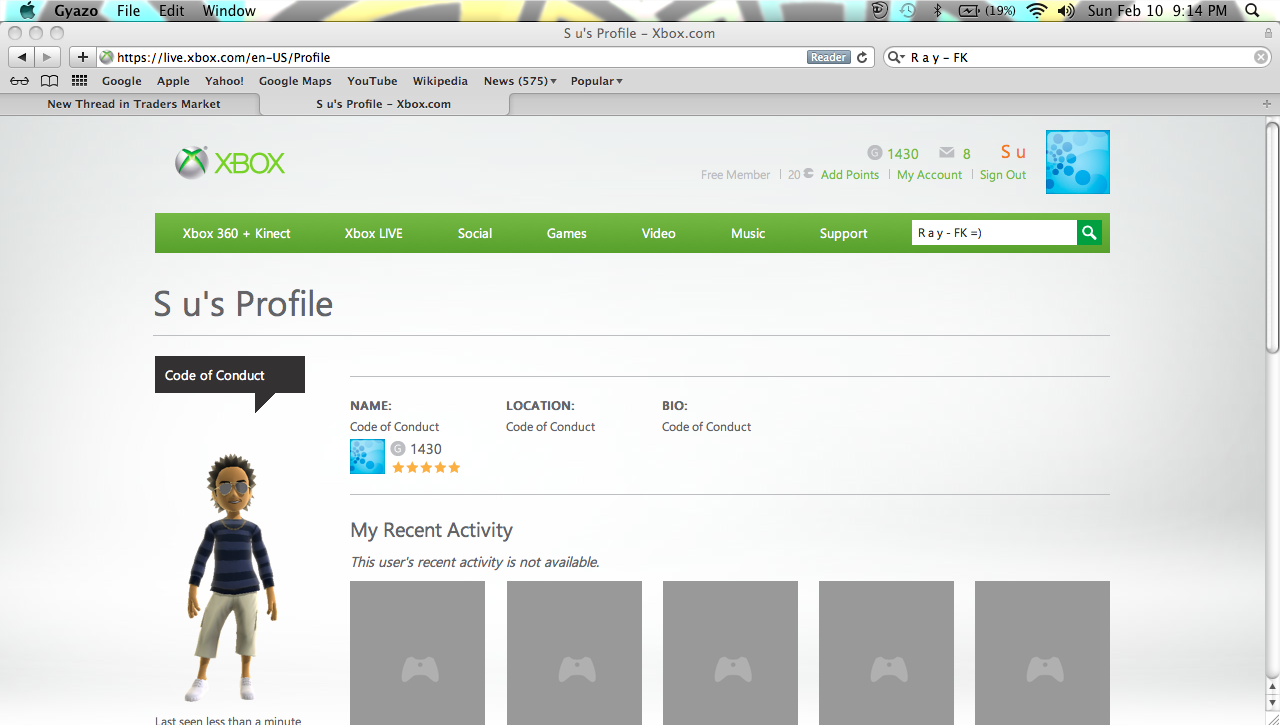Open messages envelope icon
Screen dimensions: 1280x725
tap(947, 153)
